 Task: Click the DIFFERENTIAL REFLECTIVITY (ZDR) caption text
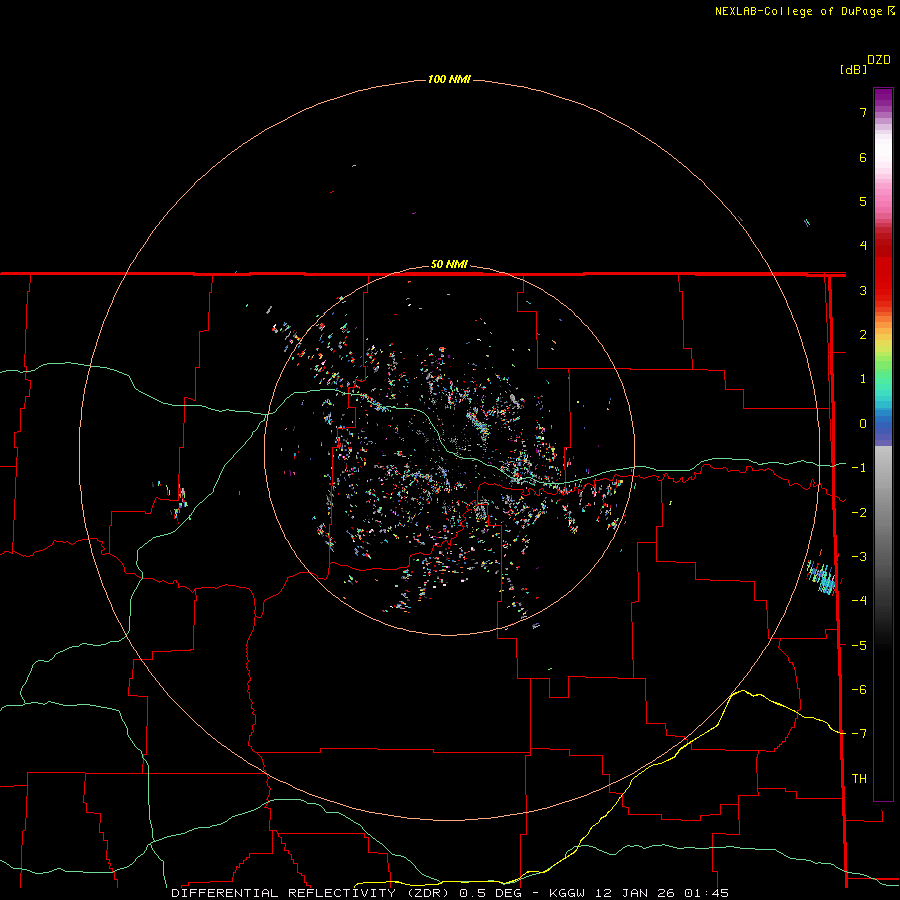coord(312,893)
